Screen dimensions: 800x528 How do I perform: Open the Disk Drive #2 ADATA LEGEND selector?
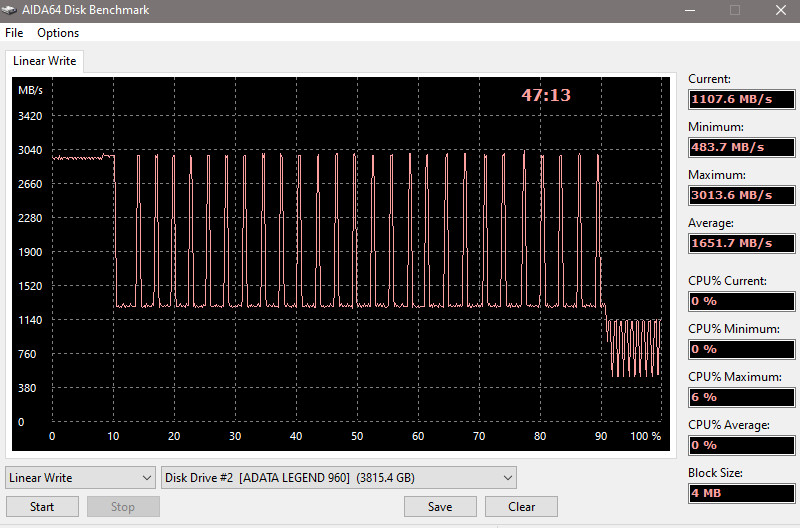[x=339, y=478]
